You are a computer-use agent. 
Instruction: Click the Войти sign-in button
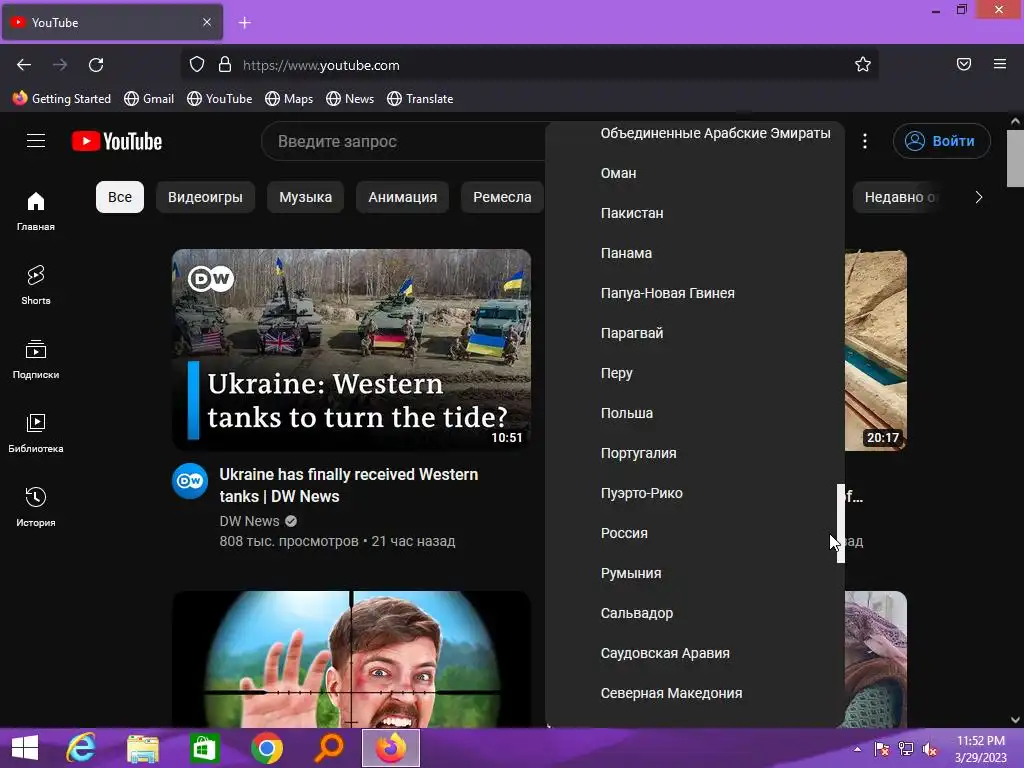click(941, 141)
